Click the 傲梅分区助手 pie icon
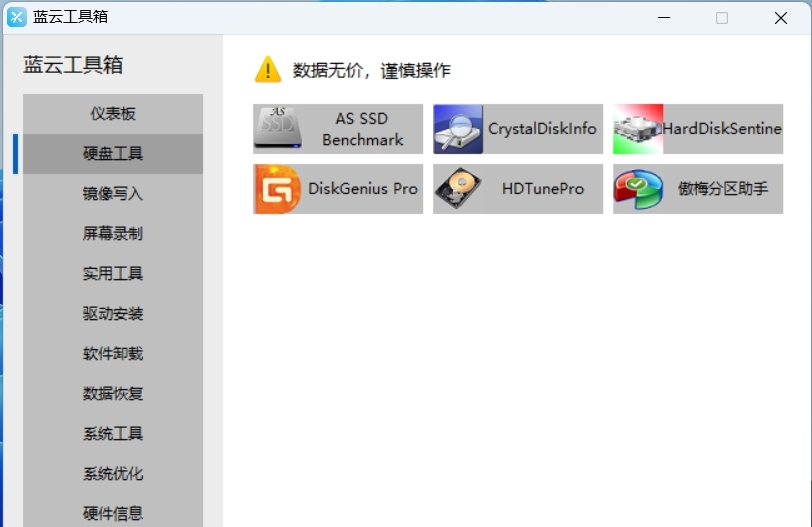This screenshot has width=812, height=527. pos(638,189)
